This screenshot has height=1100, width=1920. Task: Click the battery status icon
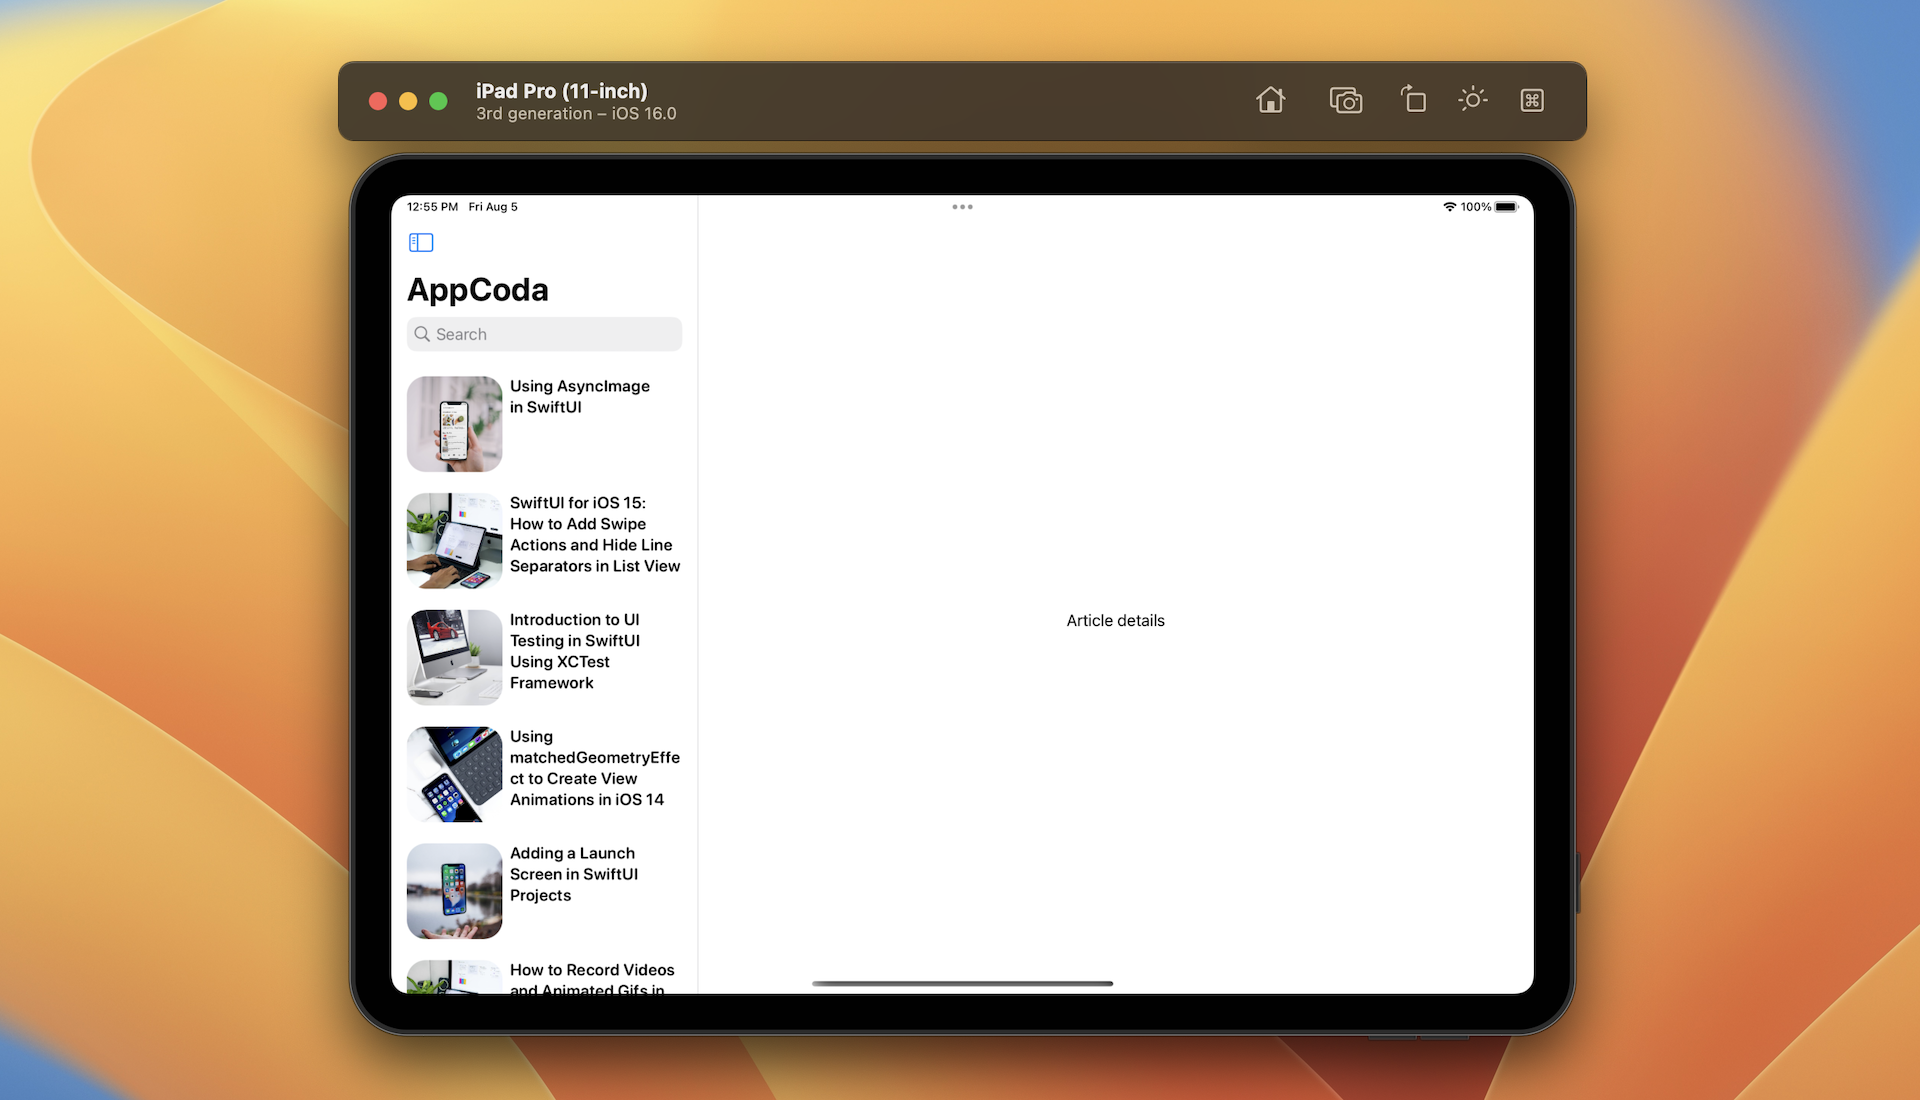coord(1506,207)
